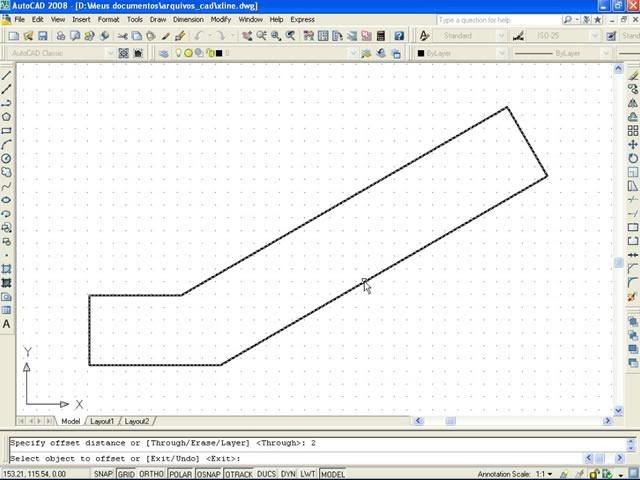This screenshot has width=640, height=480.
Task: Select the Table tool in Draw toolbar
Action: click(6, 310)
